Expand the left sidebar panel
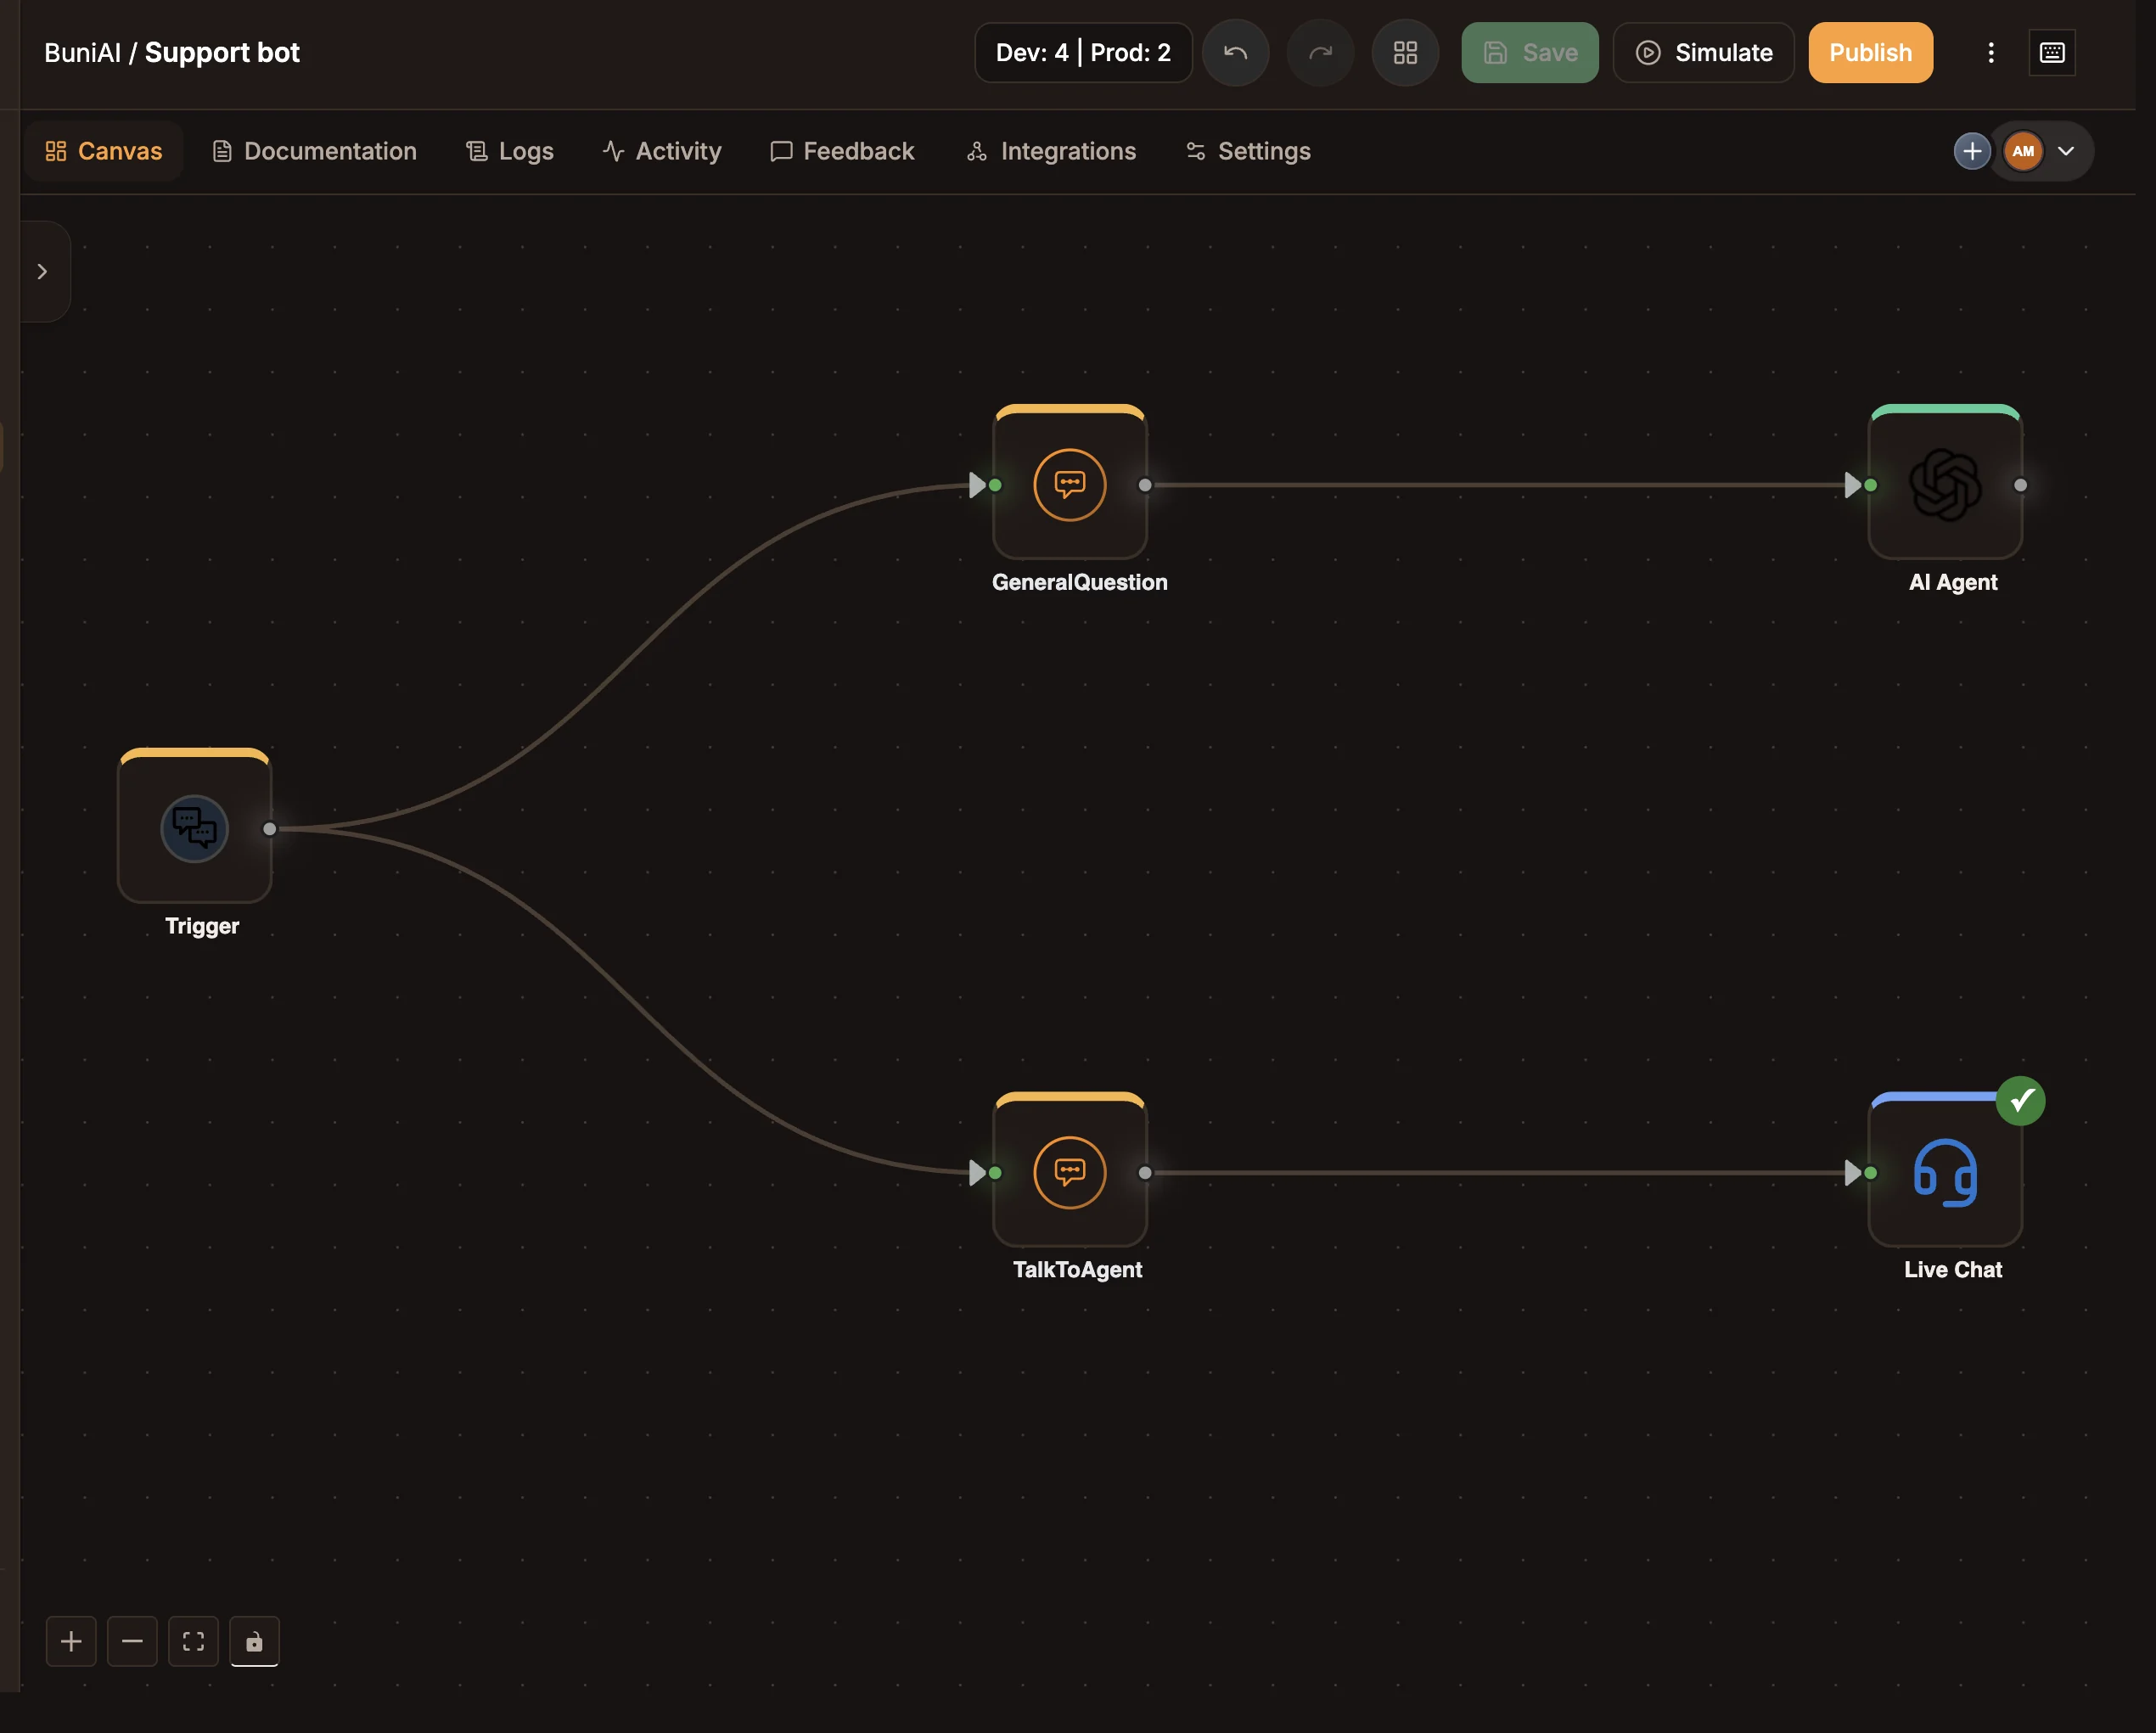This screenshot has height=1733, width=2156. coord(42,271)
